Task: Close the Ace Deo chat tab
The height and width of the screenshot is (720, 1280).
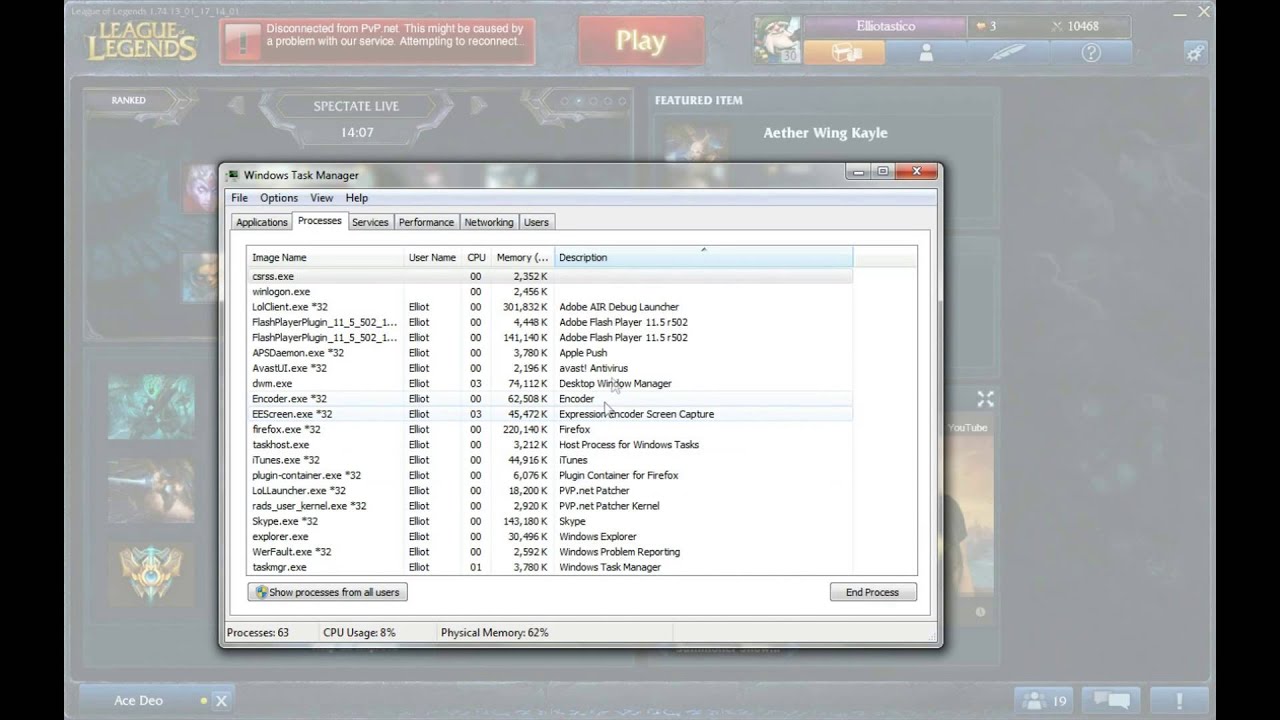Action: [222, 701]
